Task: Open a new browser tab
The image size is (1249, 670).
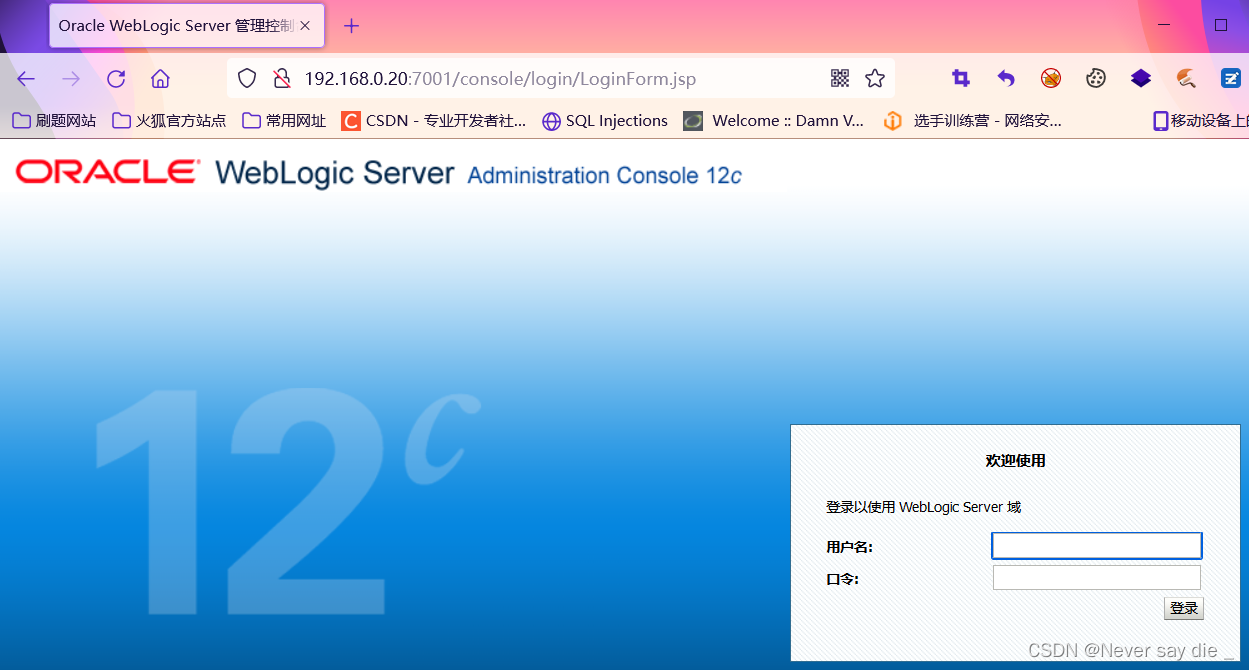Action: (x=350, y=25)
